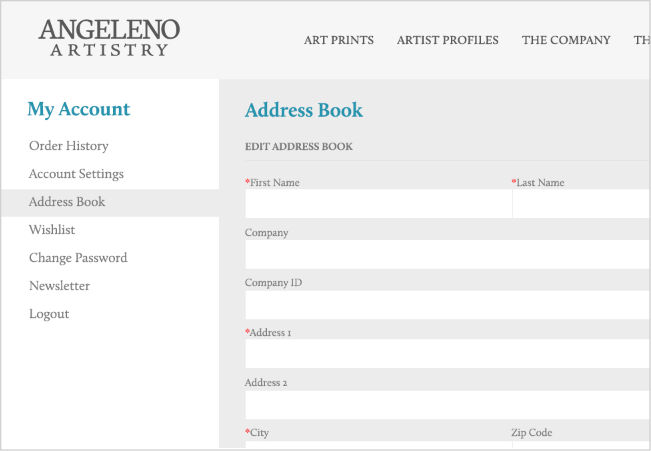651x451 pixels.
Task: Click the Address Book page heading
Action: pos(304,110)
